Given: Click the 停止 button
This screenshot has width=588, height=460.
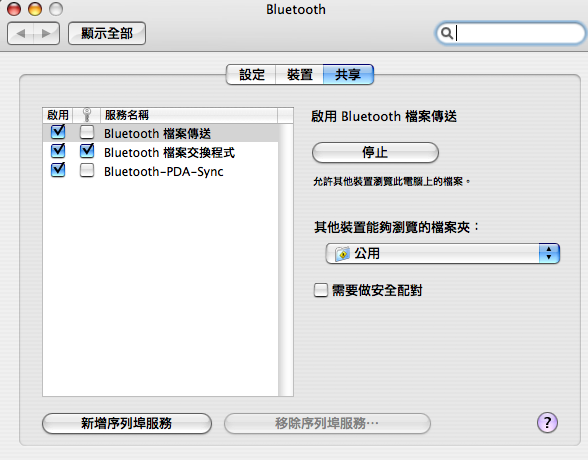Looking at the screenshot, I should 375,152.
